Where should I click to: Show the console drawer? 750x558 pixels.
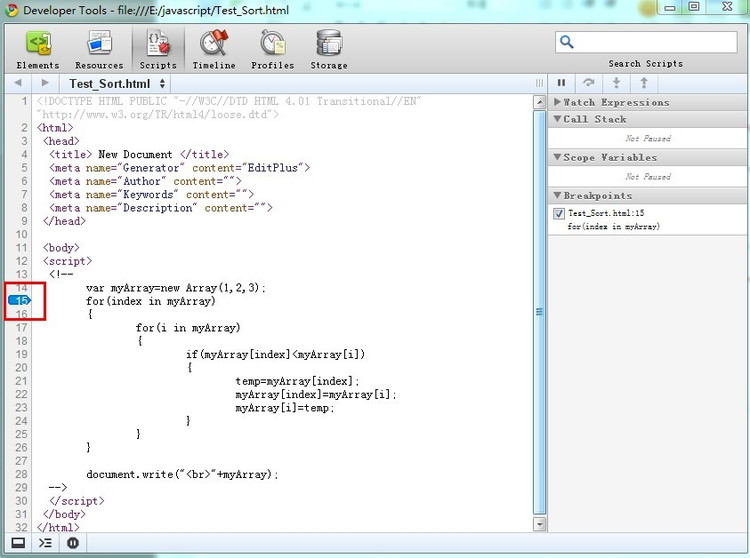tap(45, 543)
